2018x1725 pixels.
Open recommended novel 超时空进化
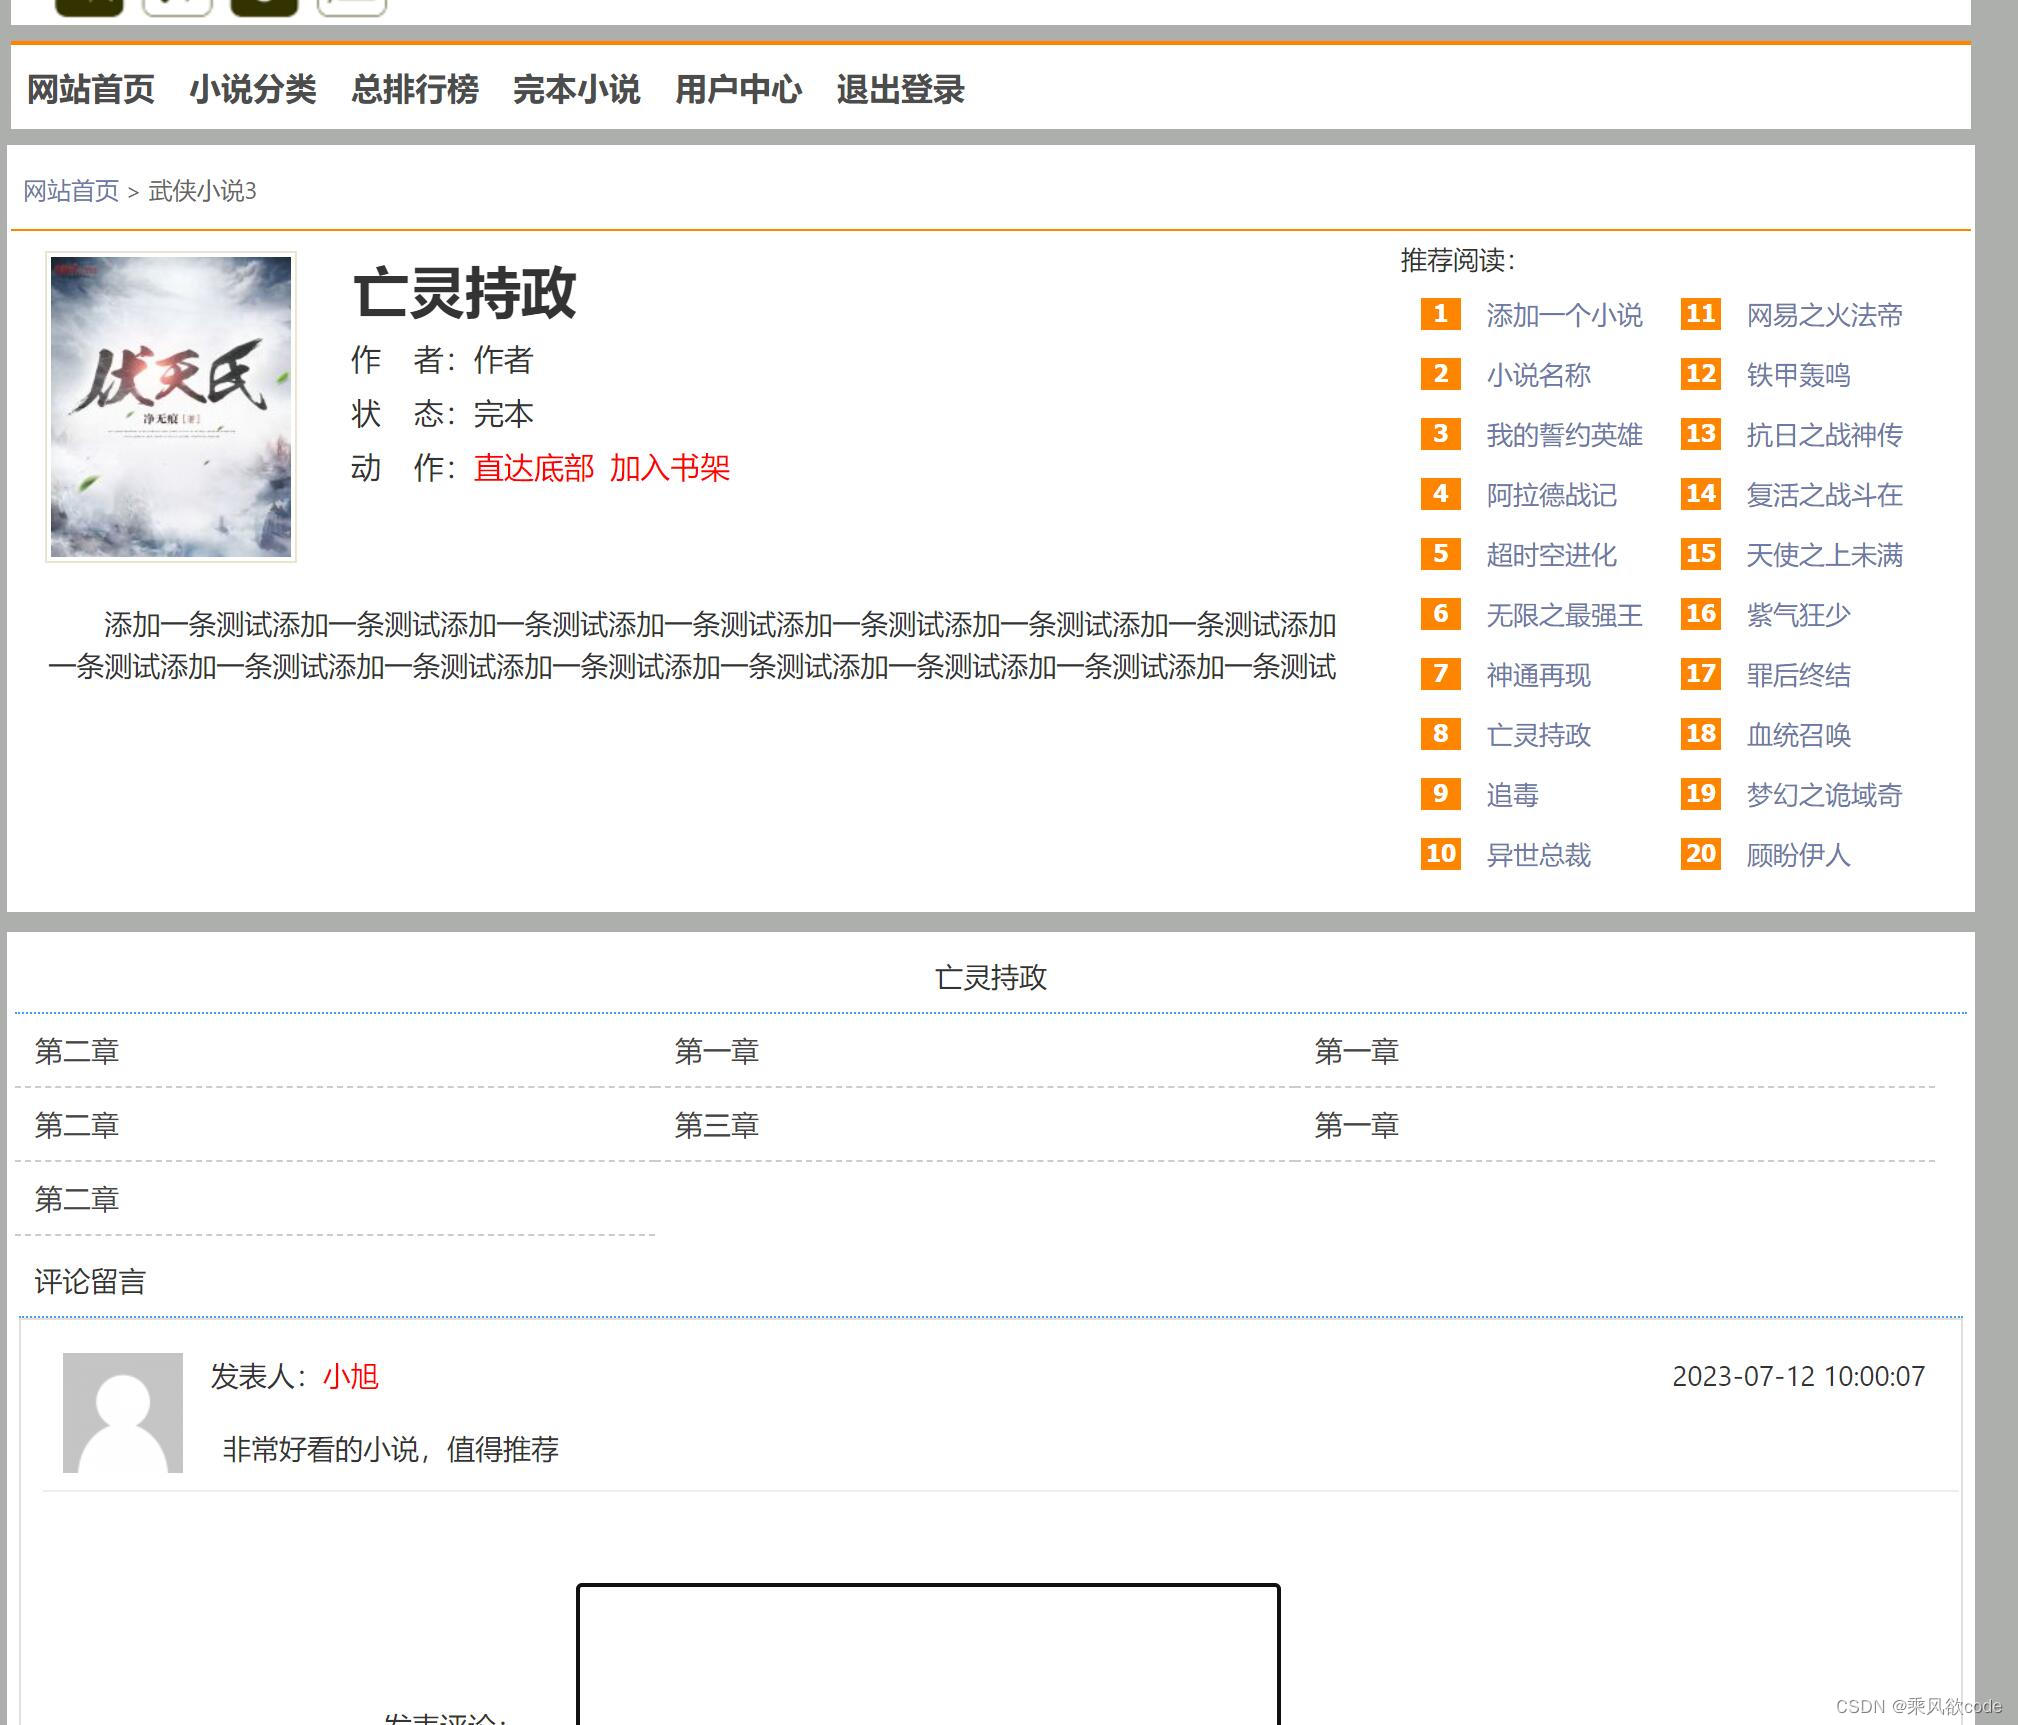tap(1551, 556)
